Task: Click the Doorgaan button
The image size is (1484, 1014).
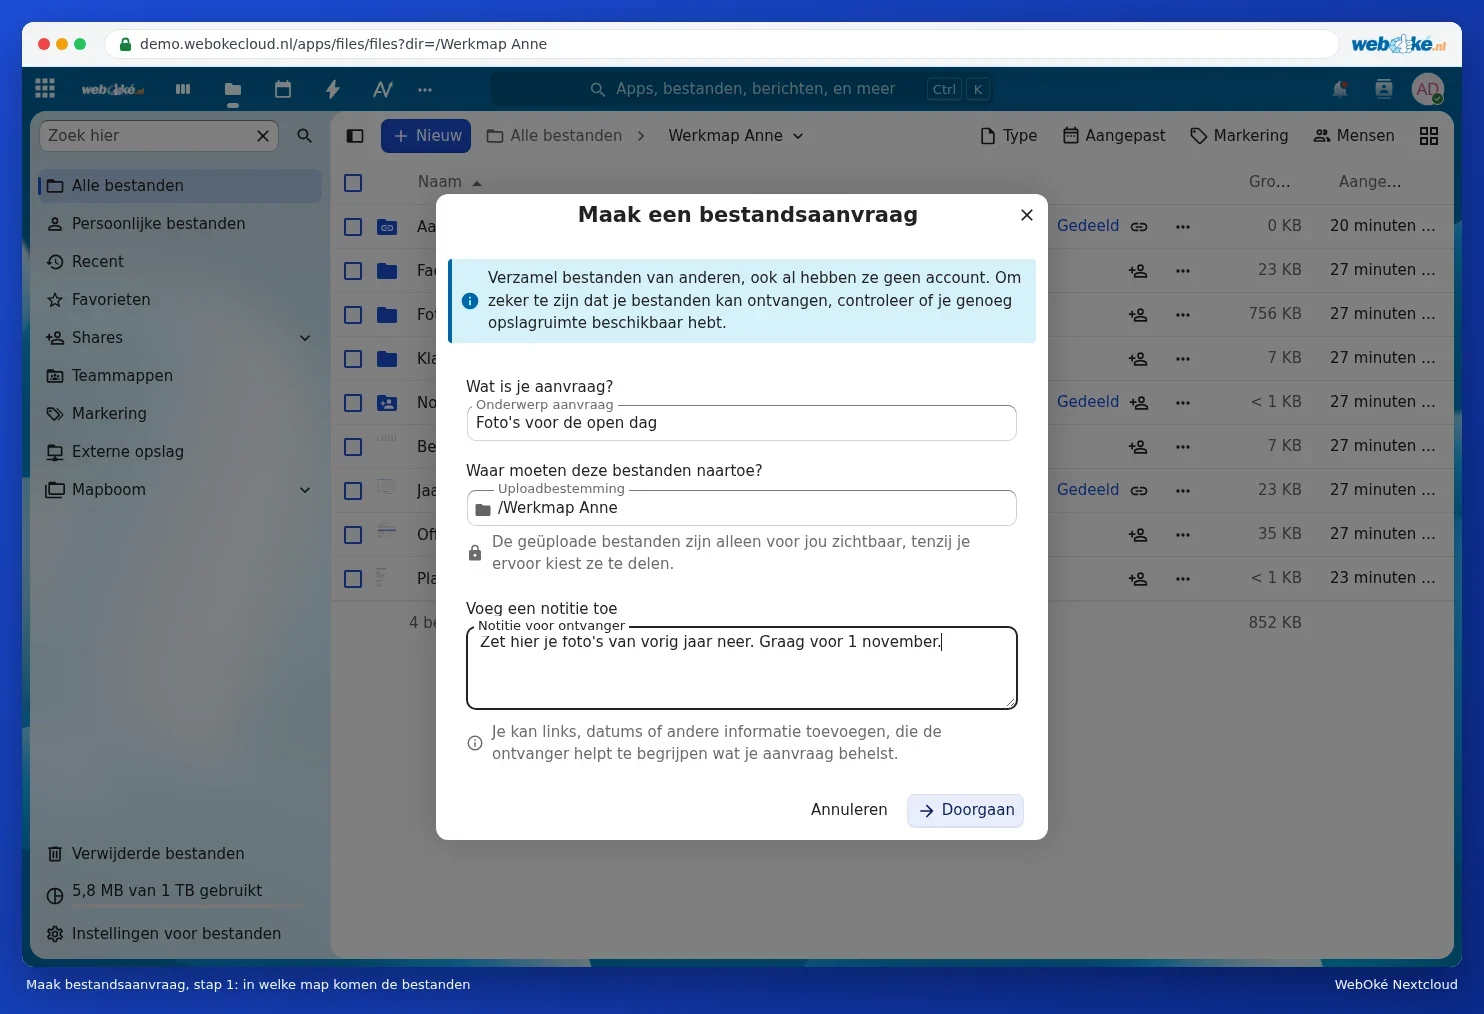Action: [965, 810]
